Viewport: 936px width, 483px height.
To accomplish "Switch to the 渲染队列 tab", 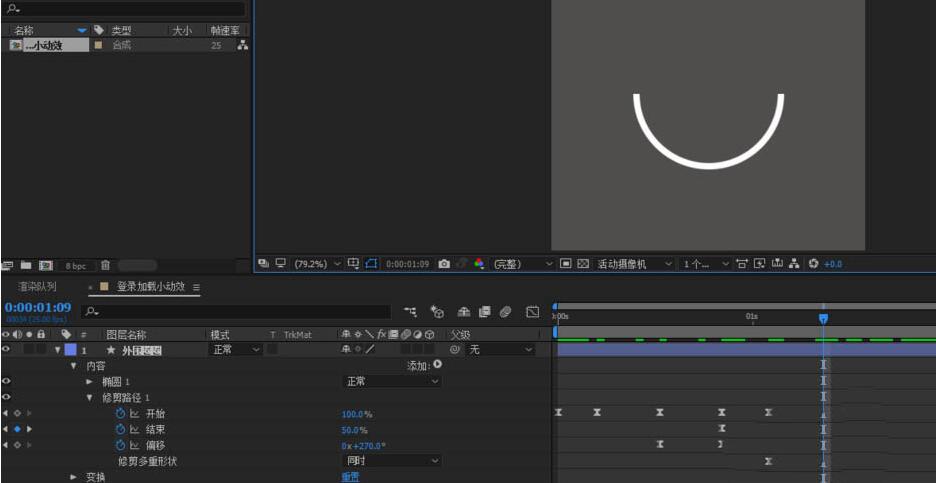I will pyautogui.click(x=37, y=287).
